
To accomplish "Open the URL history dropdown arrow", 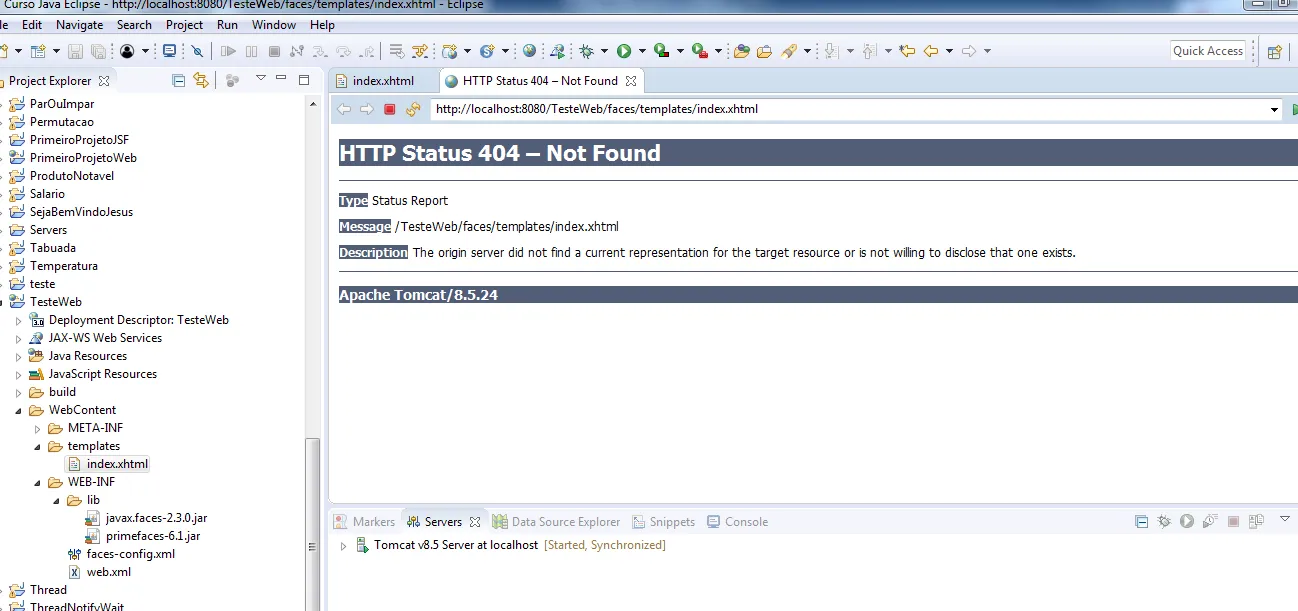I will pyautogui.click(x=1274, y=110).
